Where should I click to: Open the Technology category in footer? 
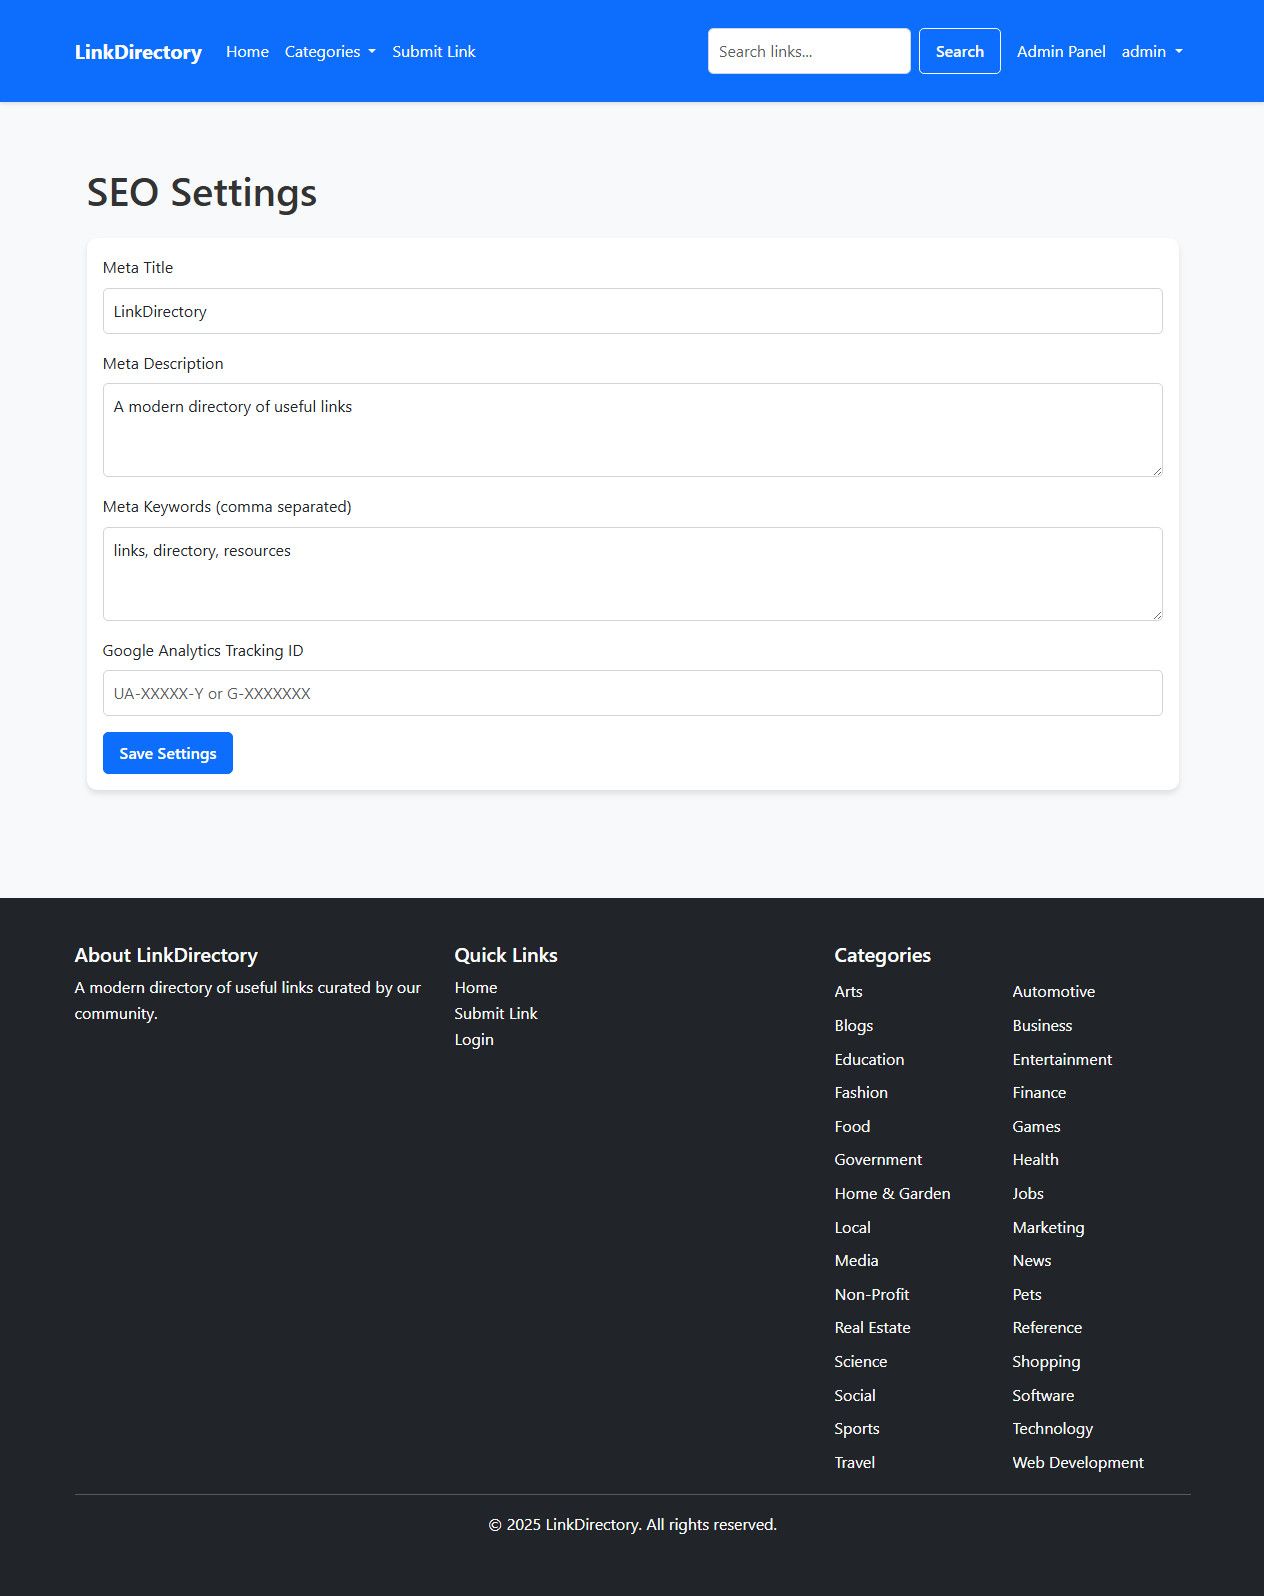(1052, 1429)
